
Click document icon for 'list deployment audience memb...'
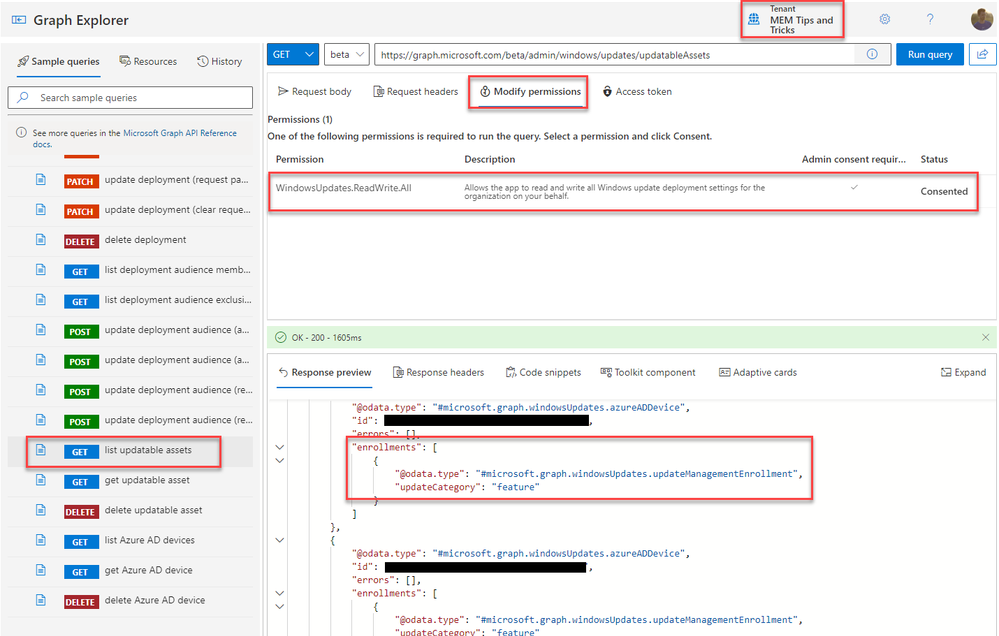click(x=41, y=270)
